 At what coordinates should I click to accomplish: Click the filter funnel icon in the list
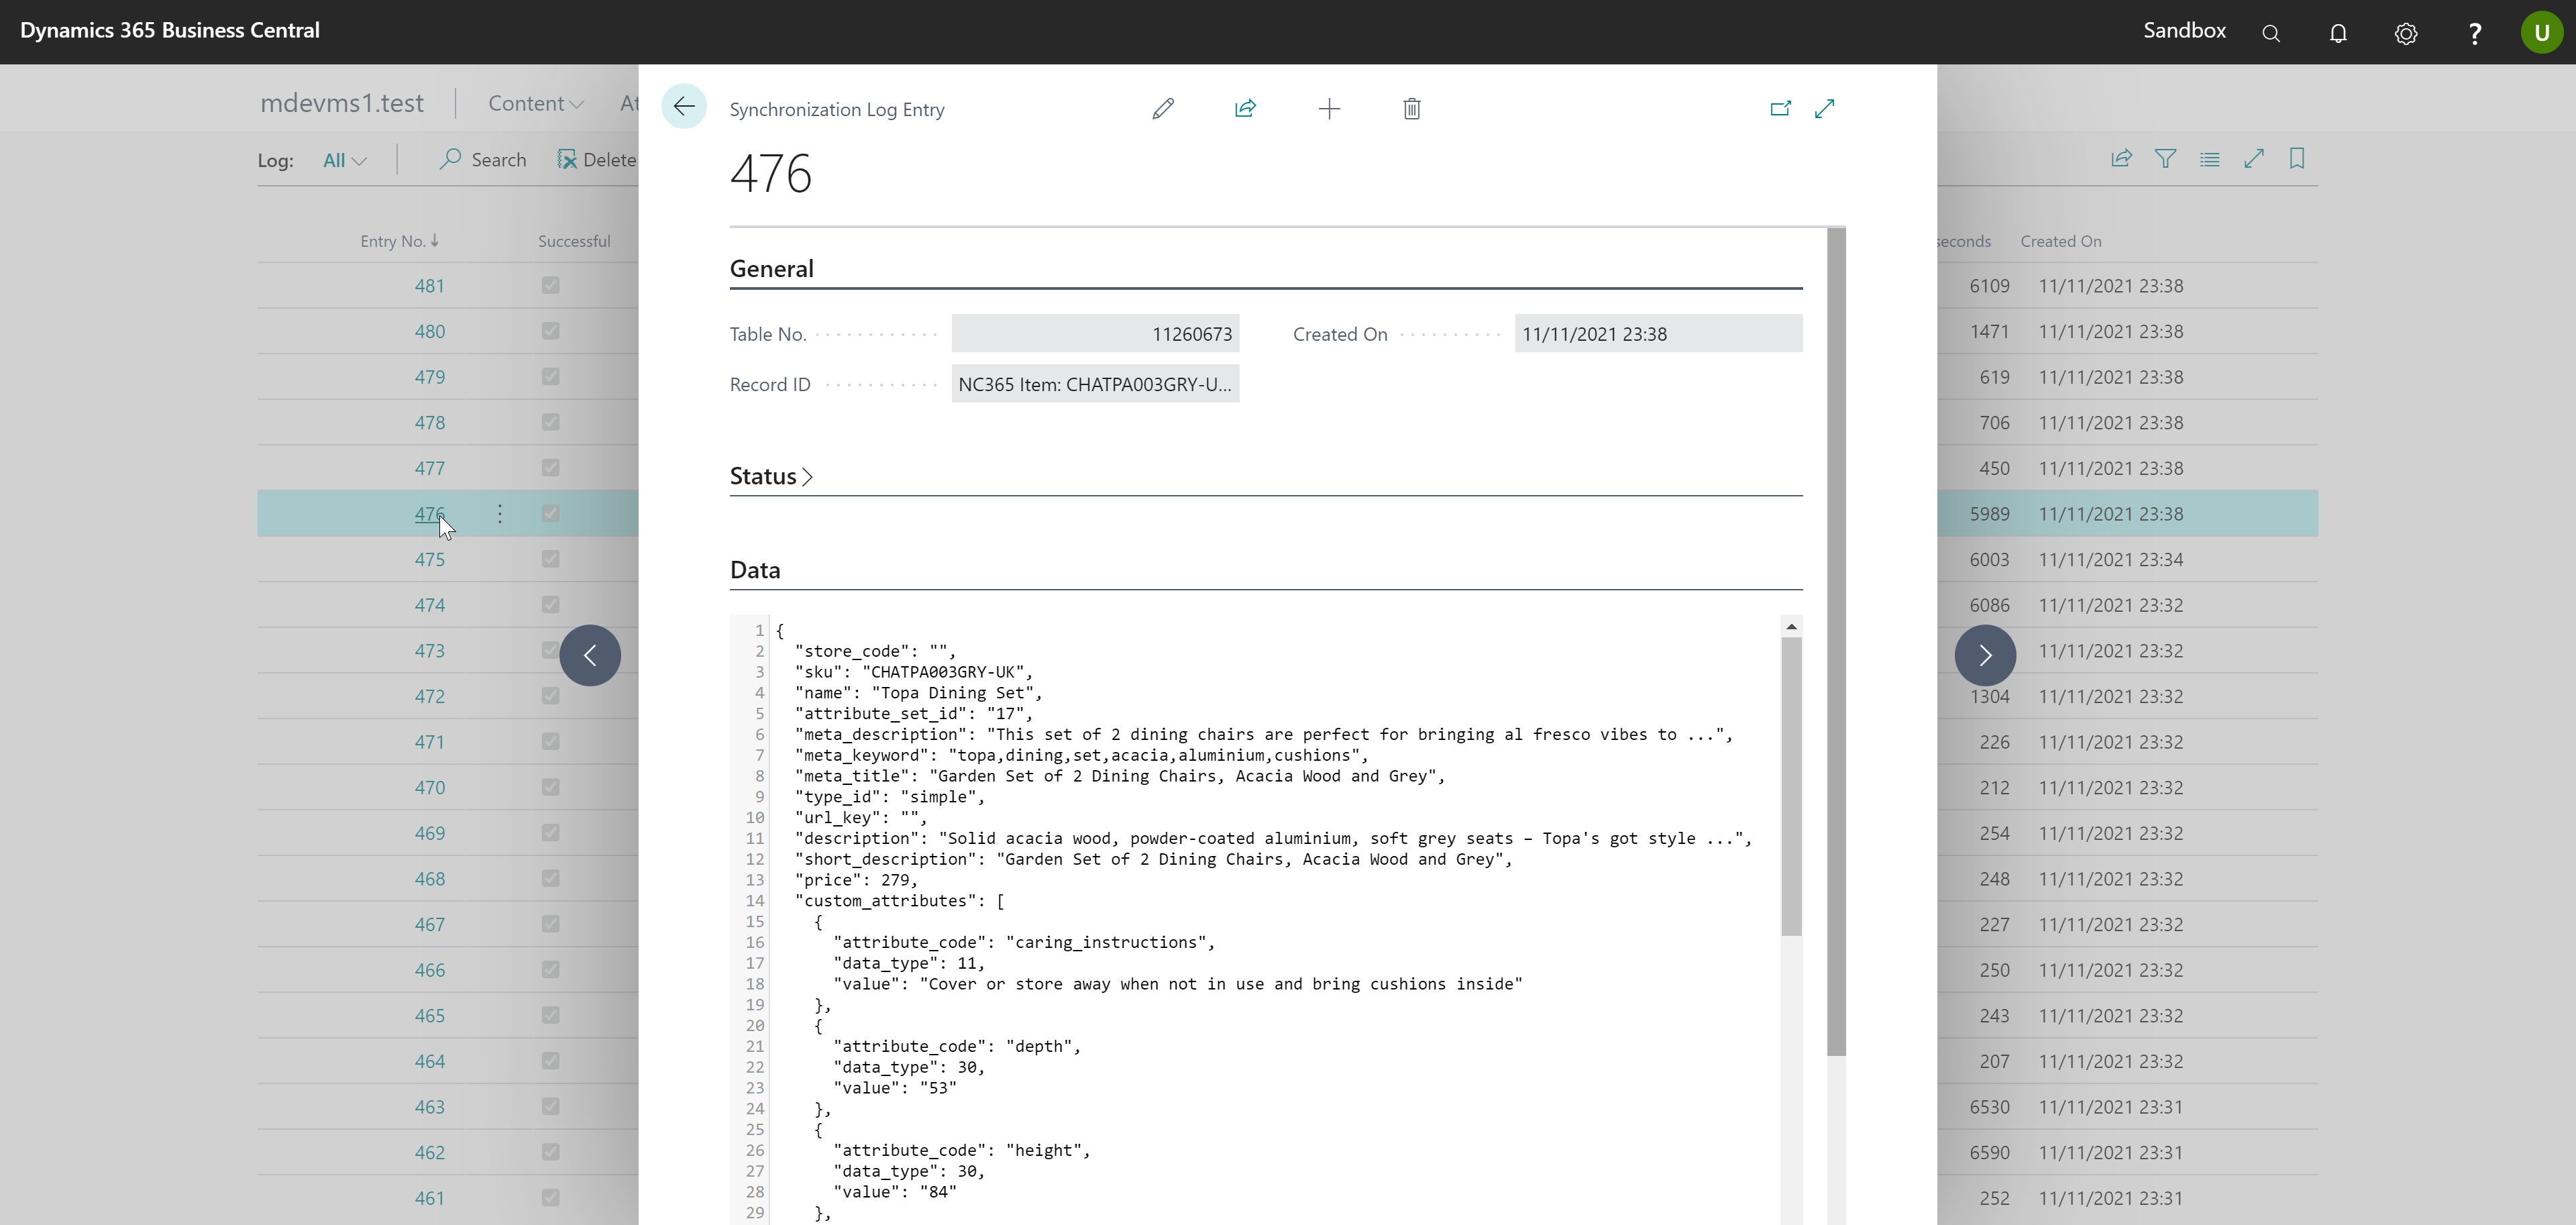click(x=2165, y=159)
